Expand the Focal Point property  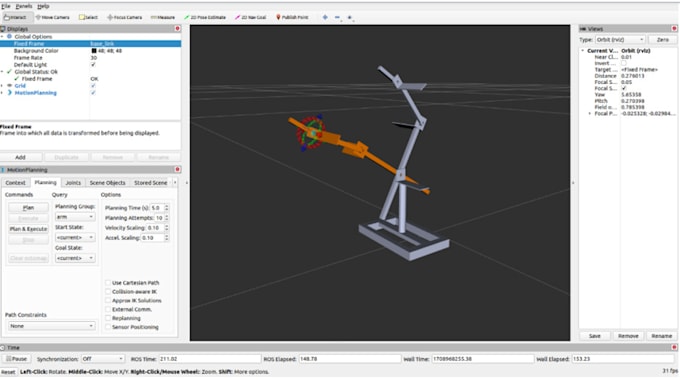pos(589,114)
